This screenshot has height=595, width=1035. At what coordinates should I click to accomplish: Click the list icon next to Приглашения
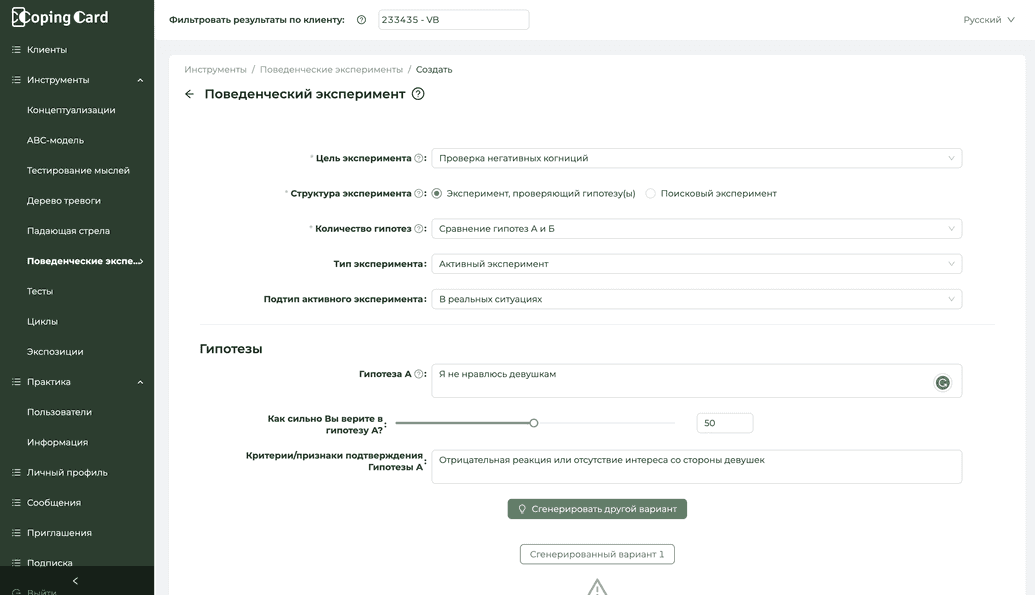pos(17,533)
